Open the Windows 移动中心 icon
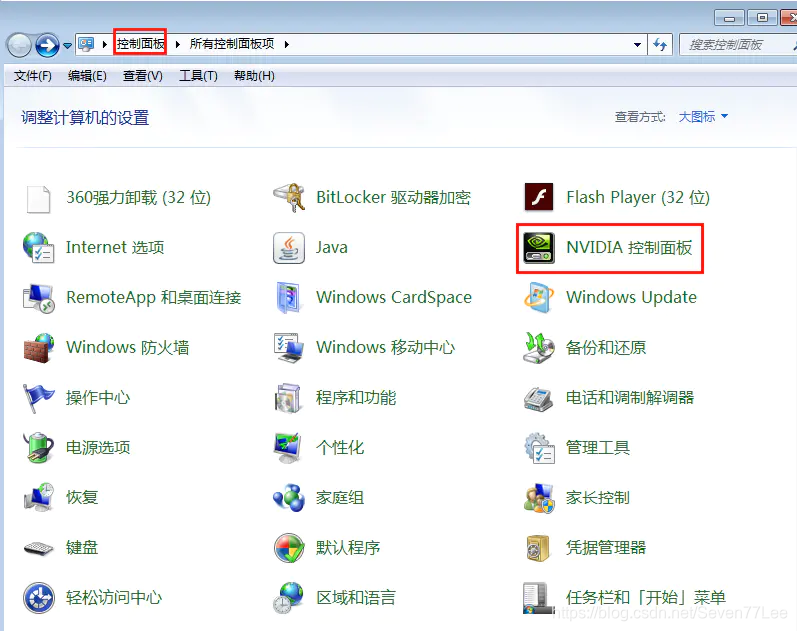This screenshot has width=797, height=631. [x=289, y=348]
